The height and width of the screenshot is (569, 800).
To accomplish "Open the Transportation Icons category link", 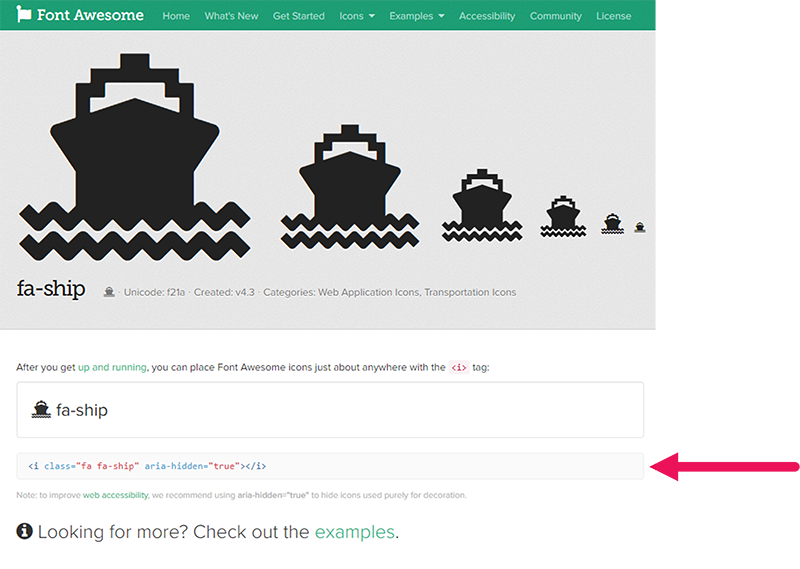I will point(470,292).
